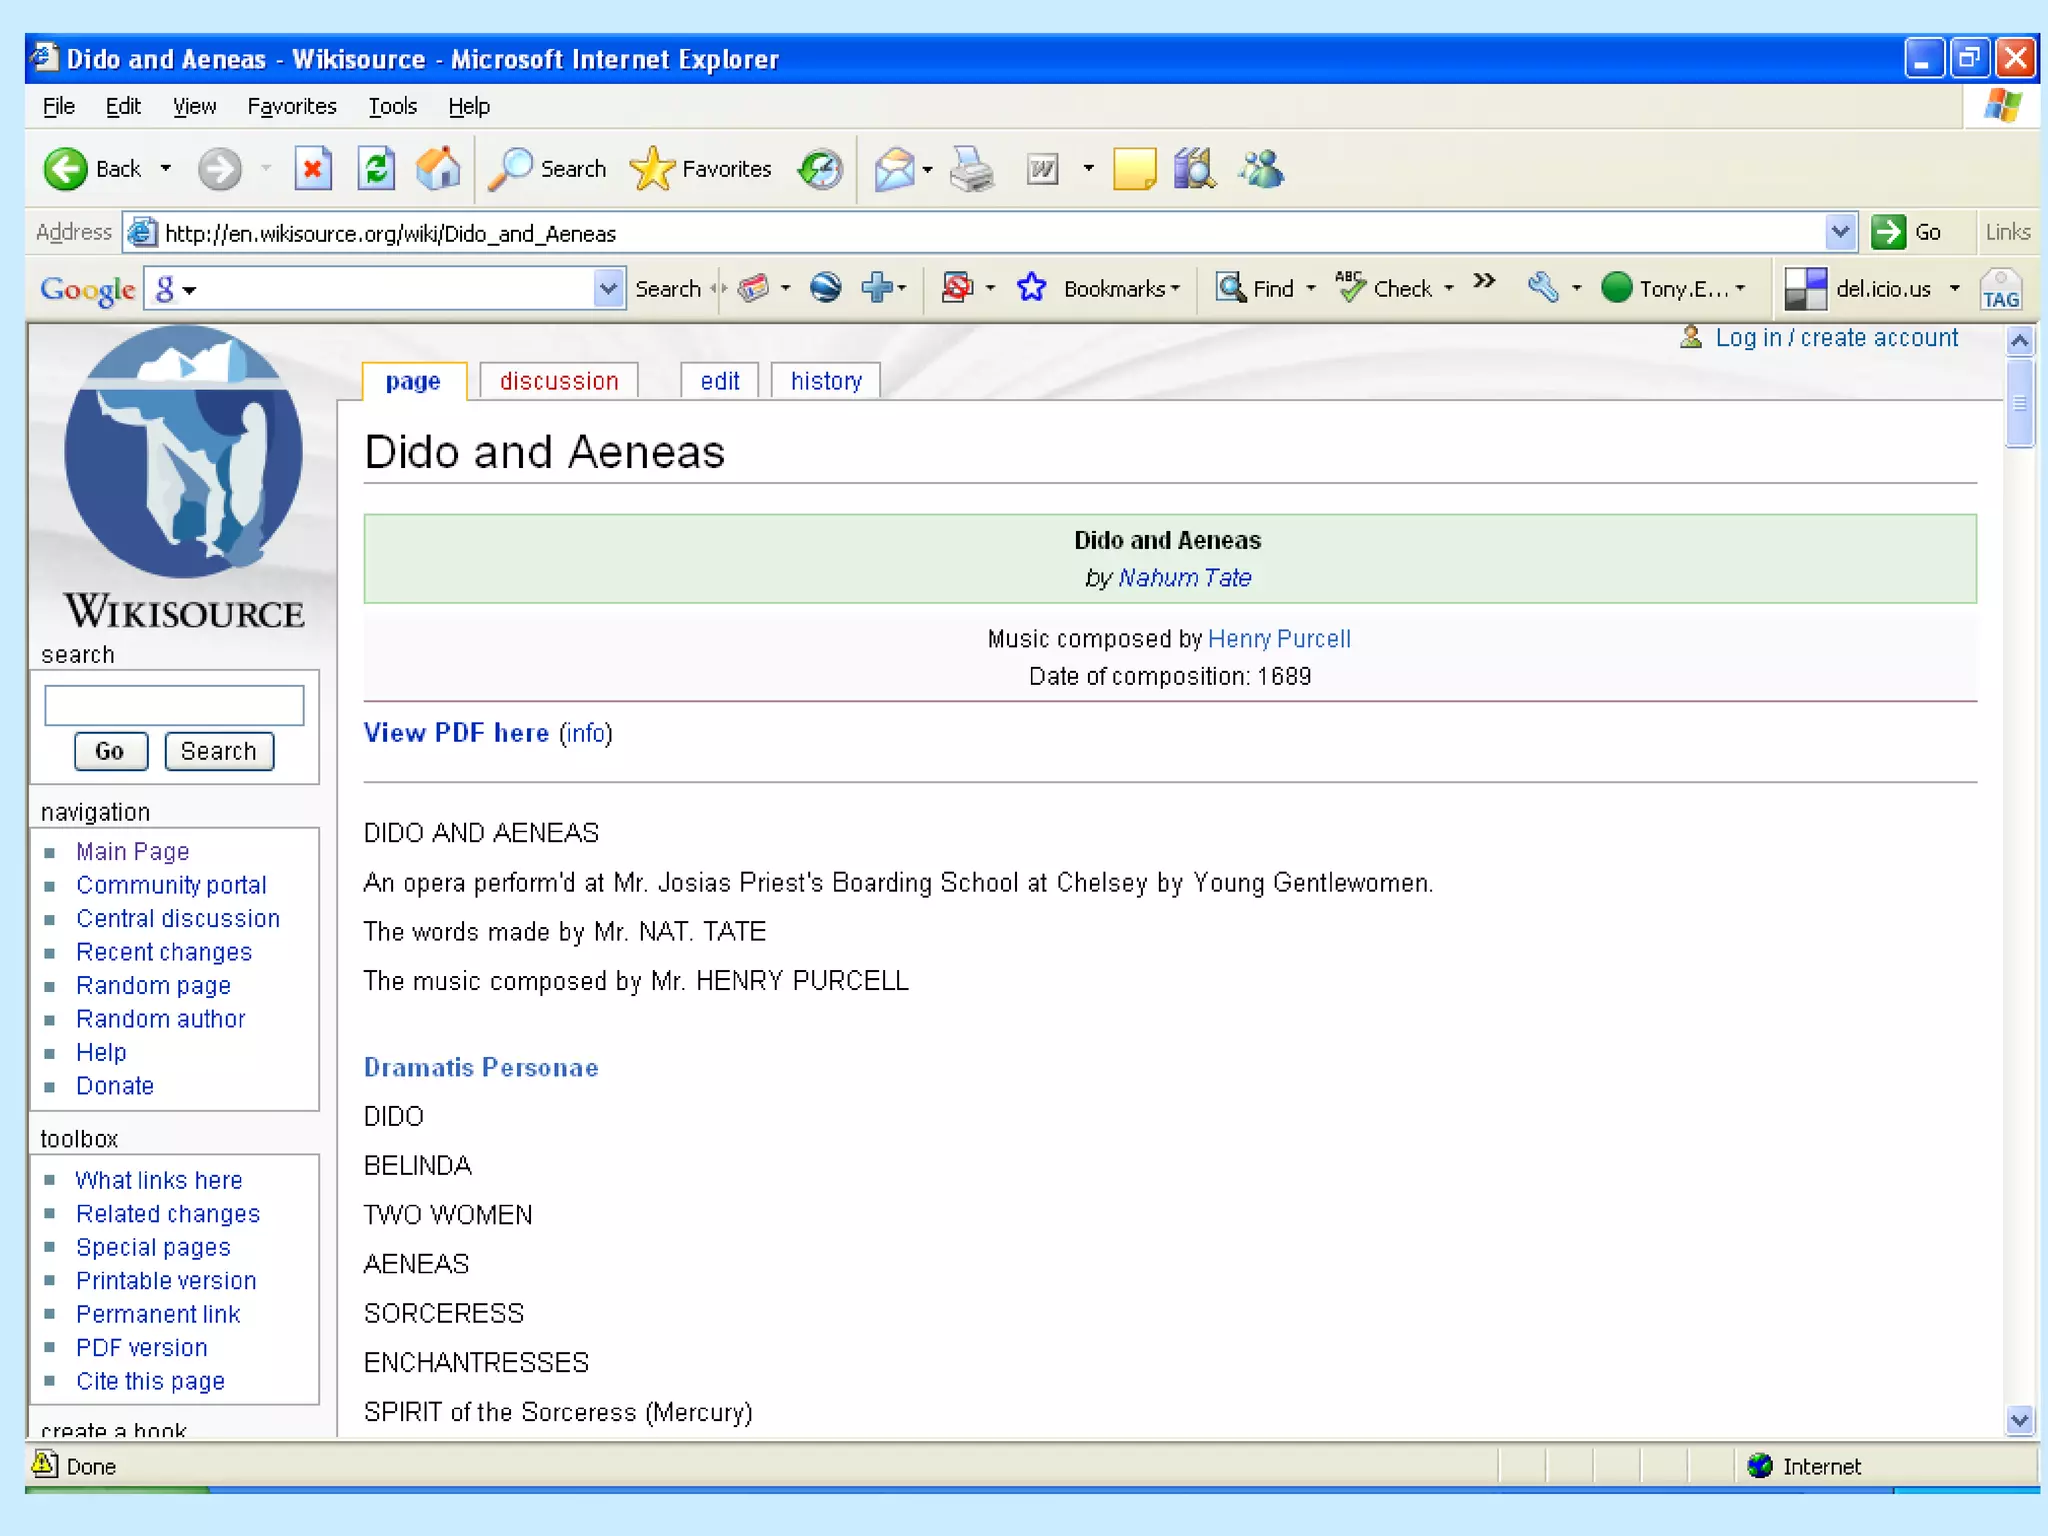Click the vertical scrollbar down arrow

(2019, 1419)
